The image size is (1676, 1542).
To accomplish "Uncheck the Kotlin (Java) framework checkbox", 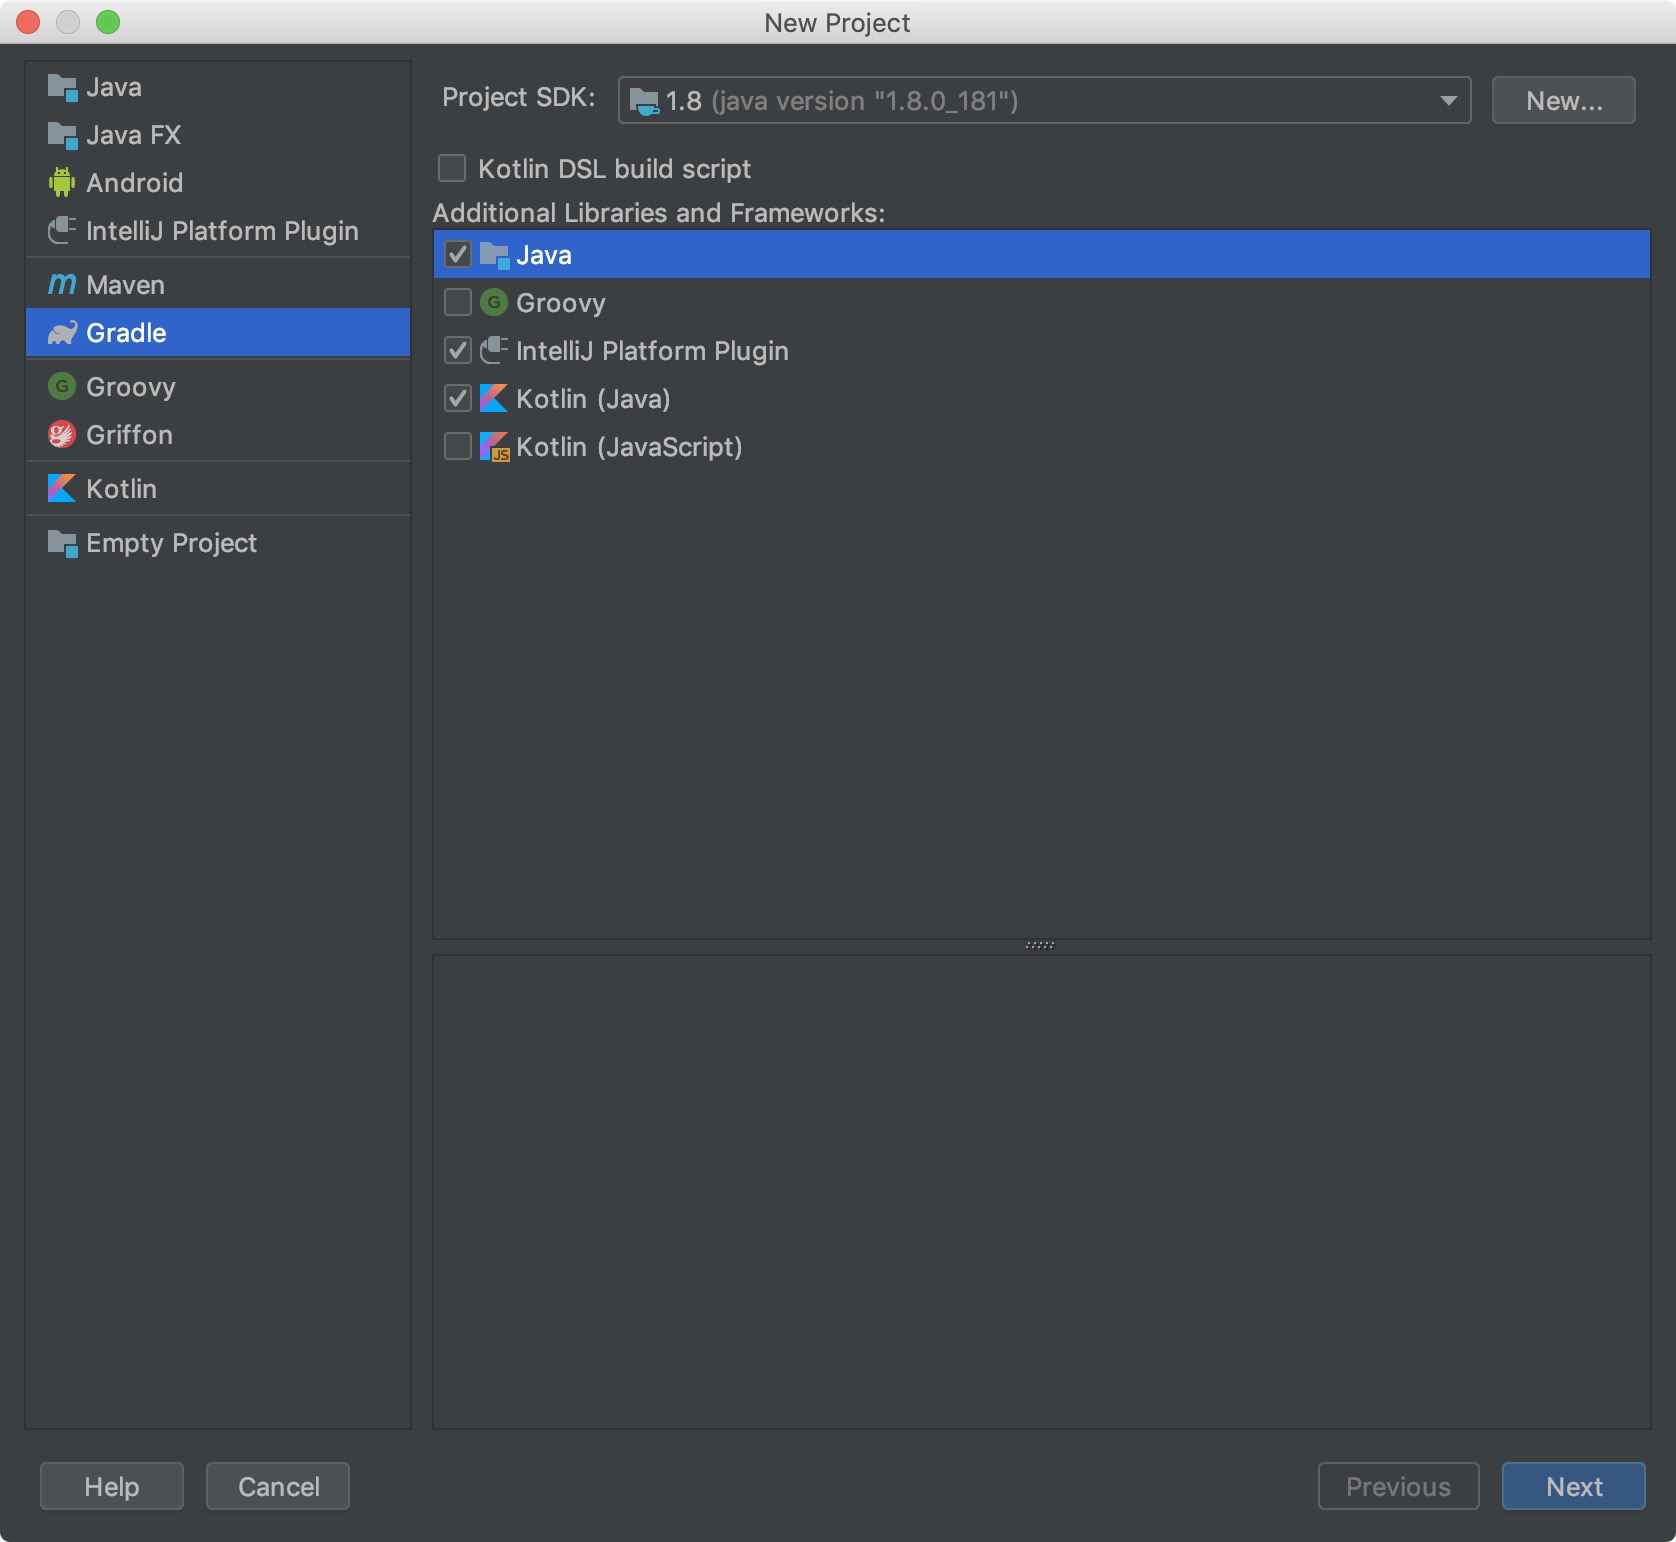I will tap(458, 399).
